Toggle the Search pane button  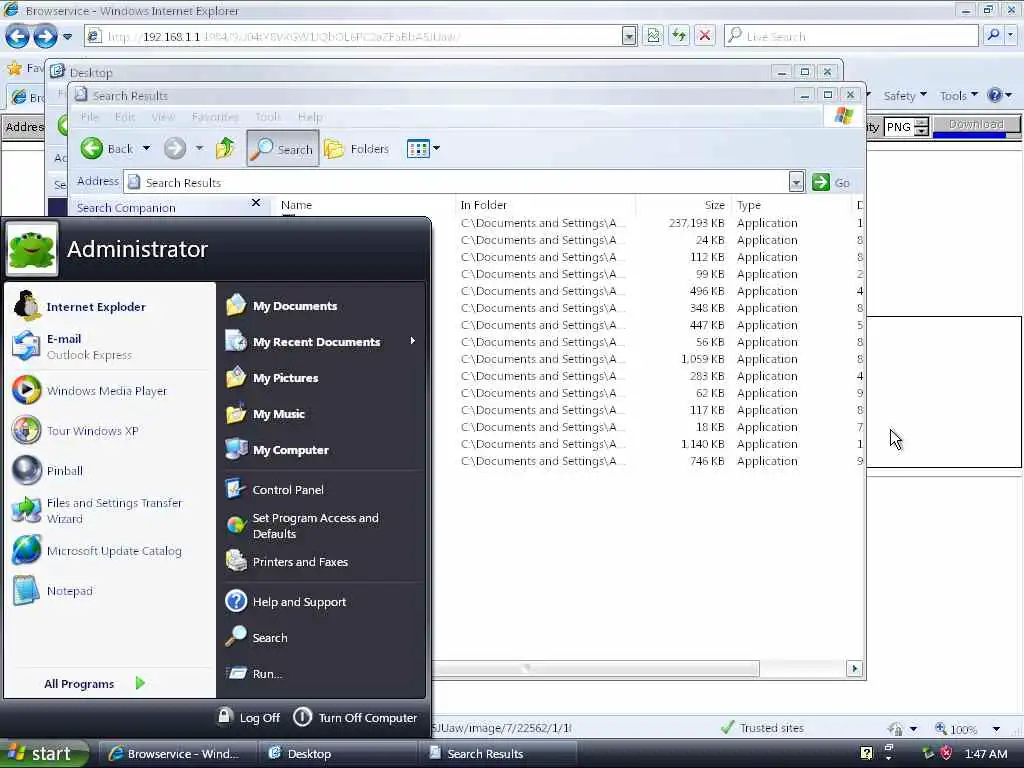pyautogui.click(x=283, y=148)
